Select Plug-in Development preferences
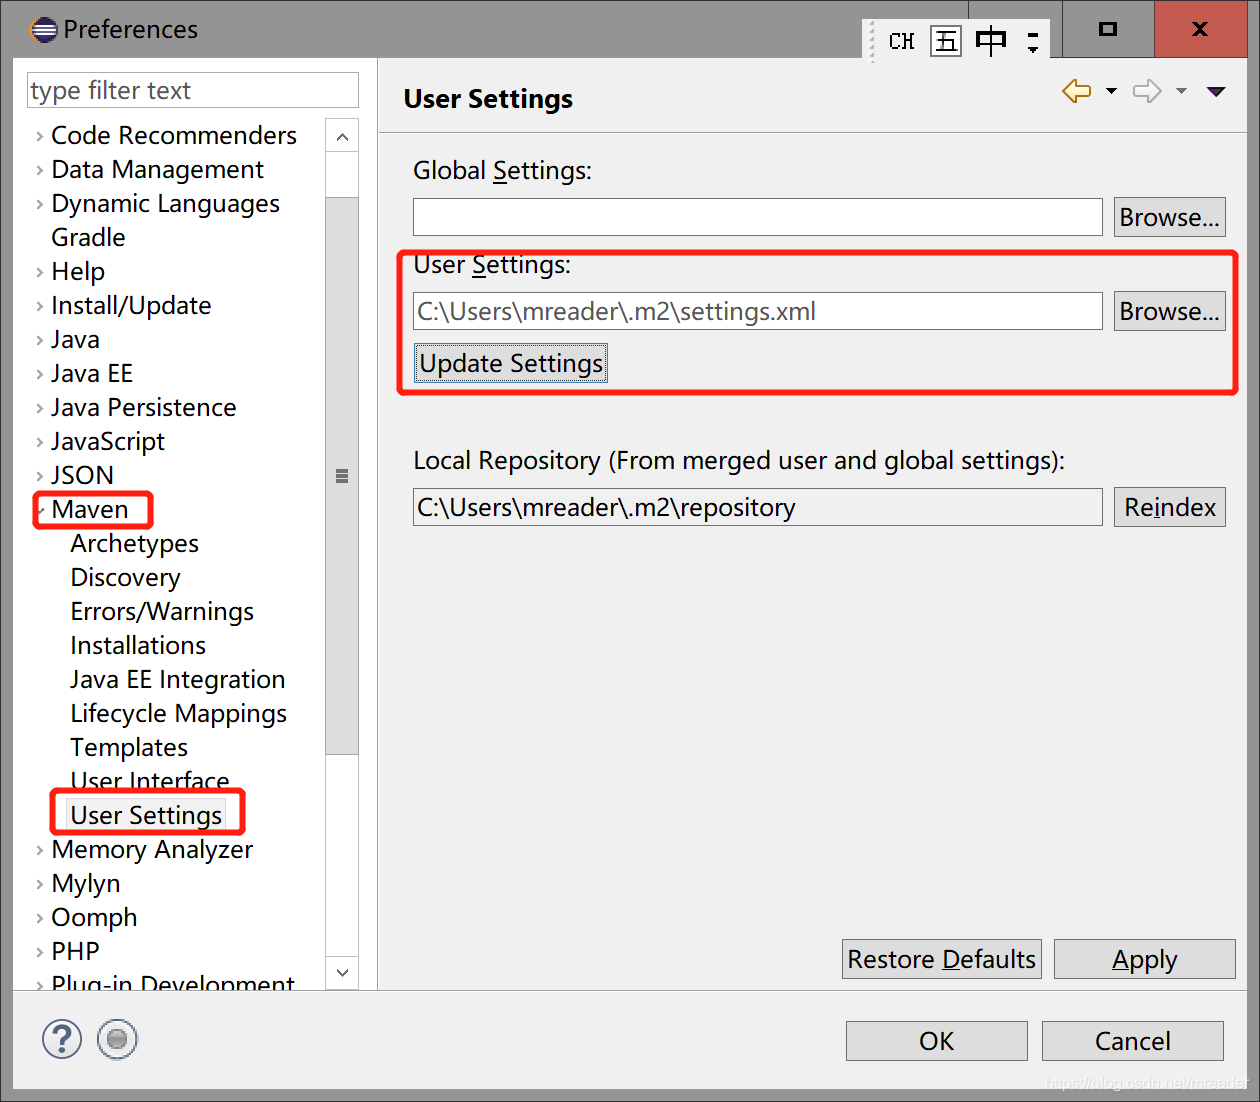Viewport: 1260px width, 1102px height. 173,982
